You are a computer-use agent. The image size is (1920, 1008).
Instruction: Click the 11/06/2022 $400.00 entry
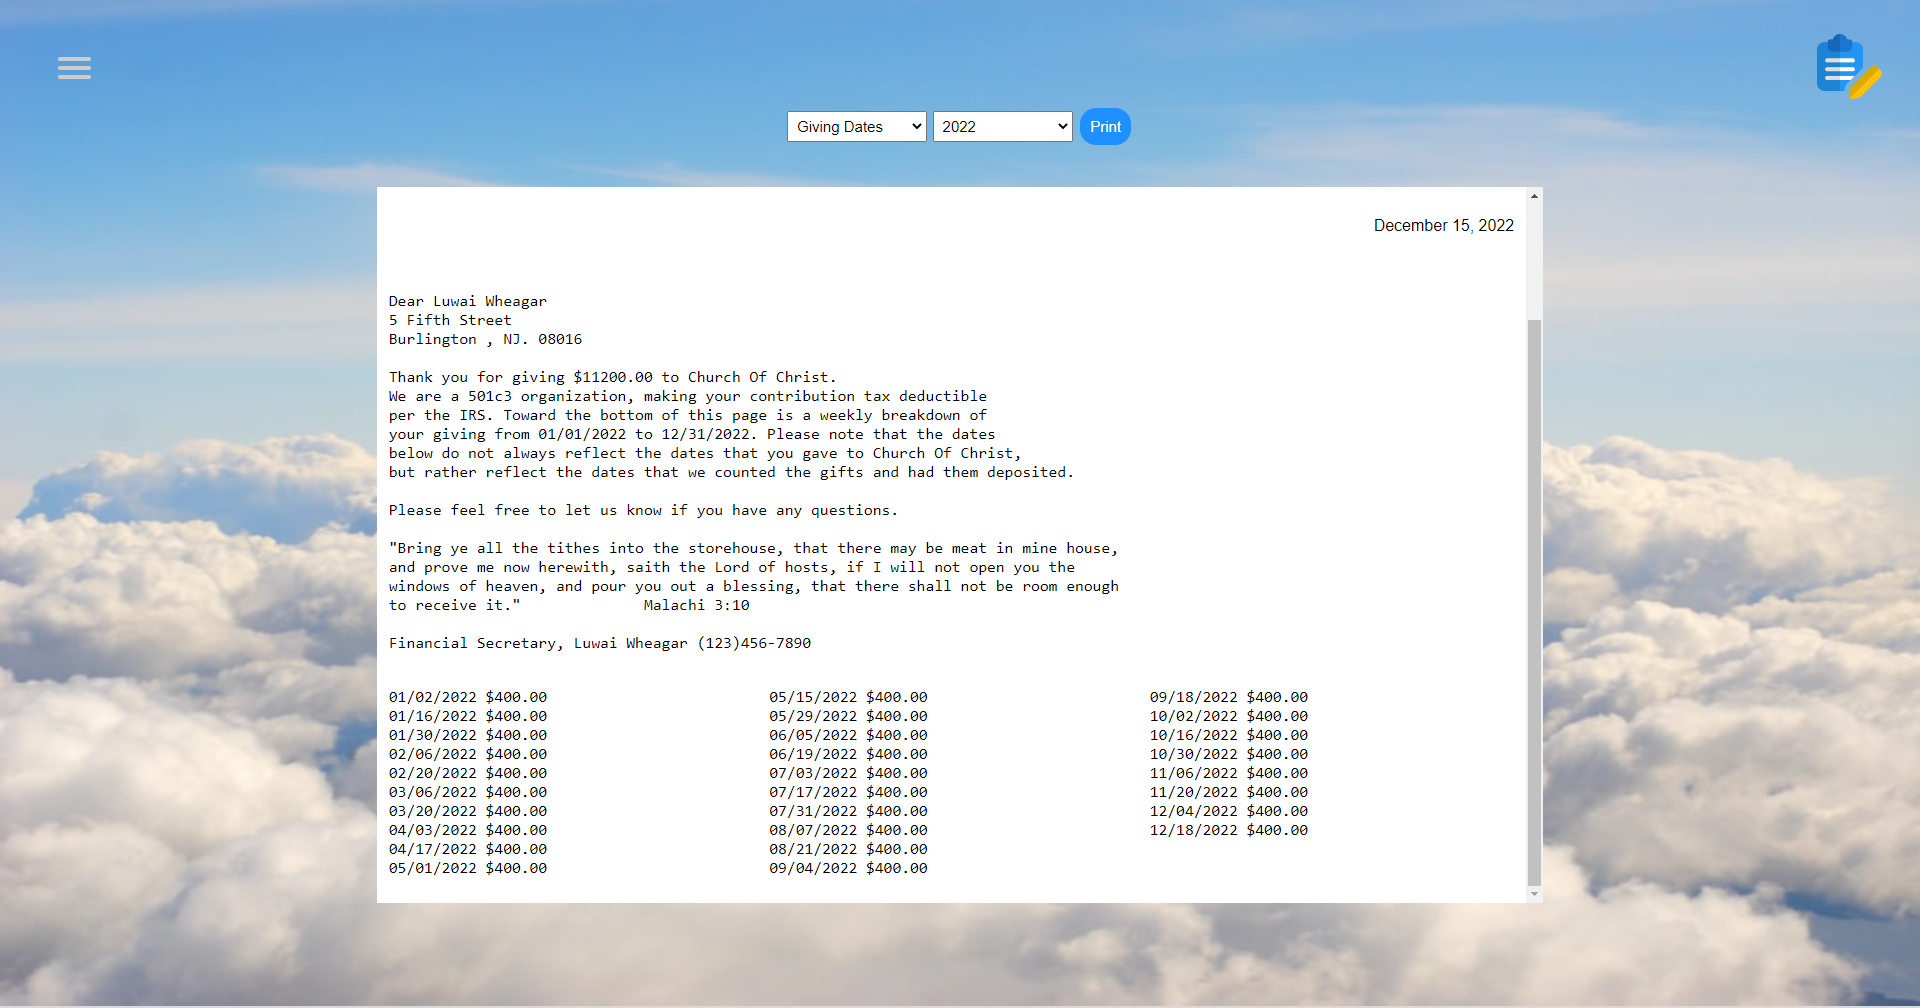pyautogui.click(x=1229, y=773)
